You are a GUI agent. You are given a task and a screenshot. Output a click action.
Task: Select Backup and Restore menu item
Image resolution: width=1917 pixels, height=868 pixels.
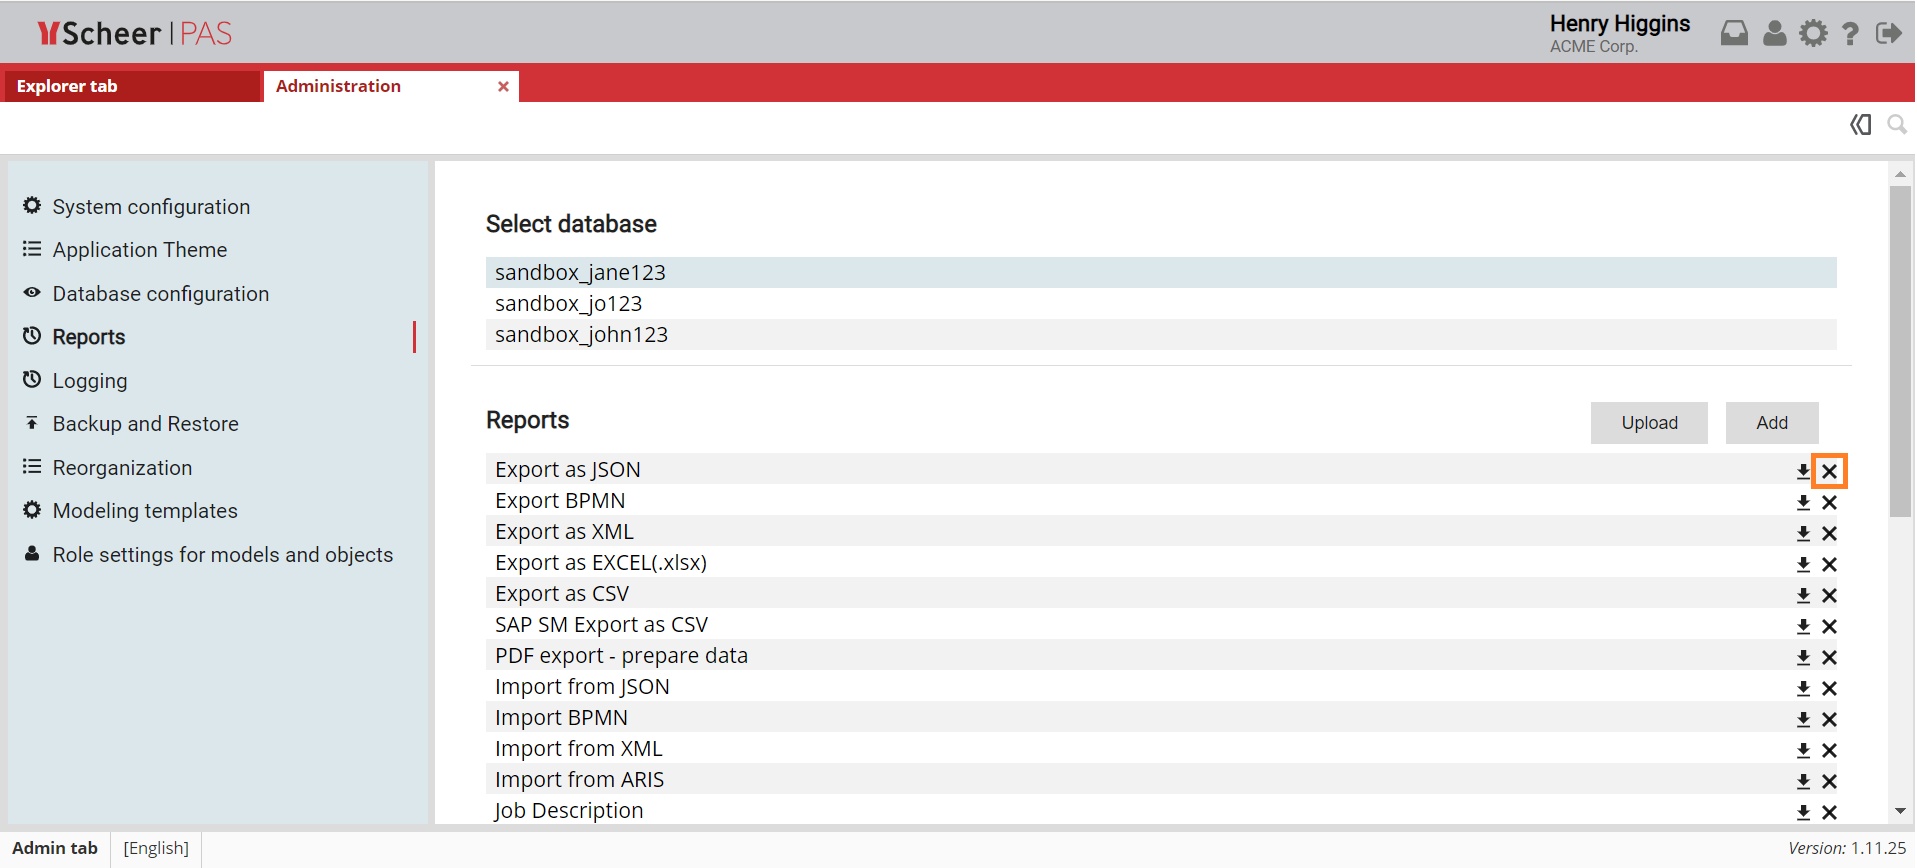pyautogui.click(x=145, y=424)
